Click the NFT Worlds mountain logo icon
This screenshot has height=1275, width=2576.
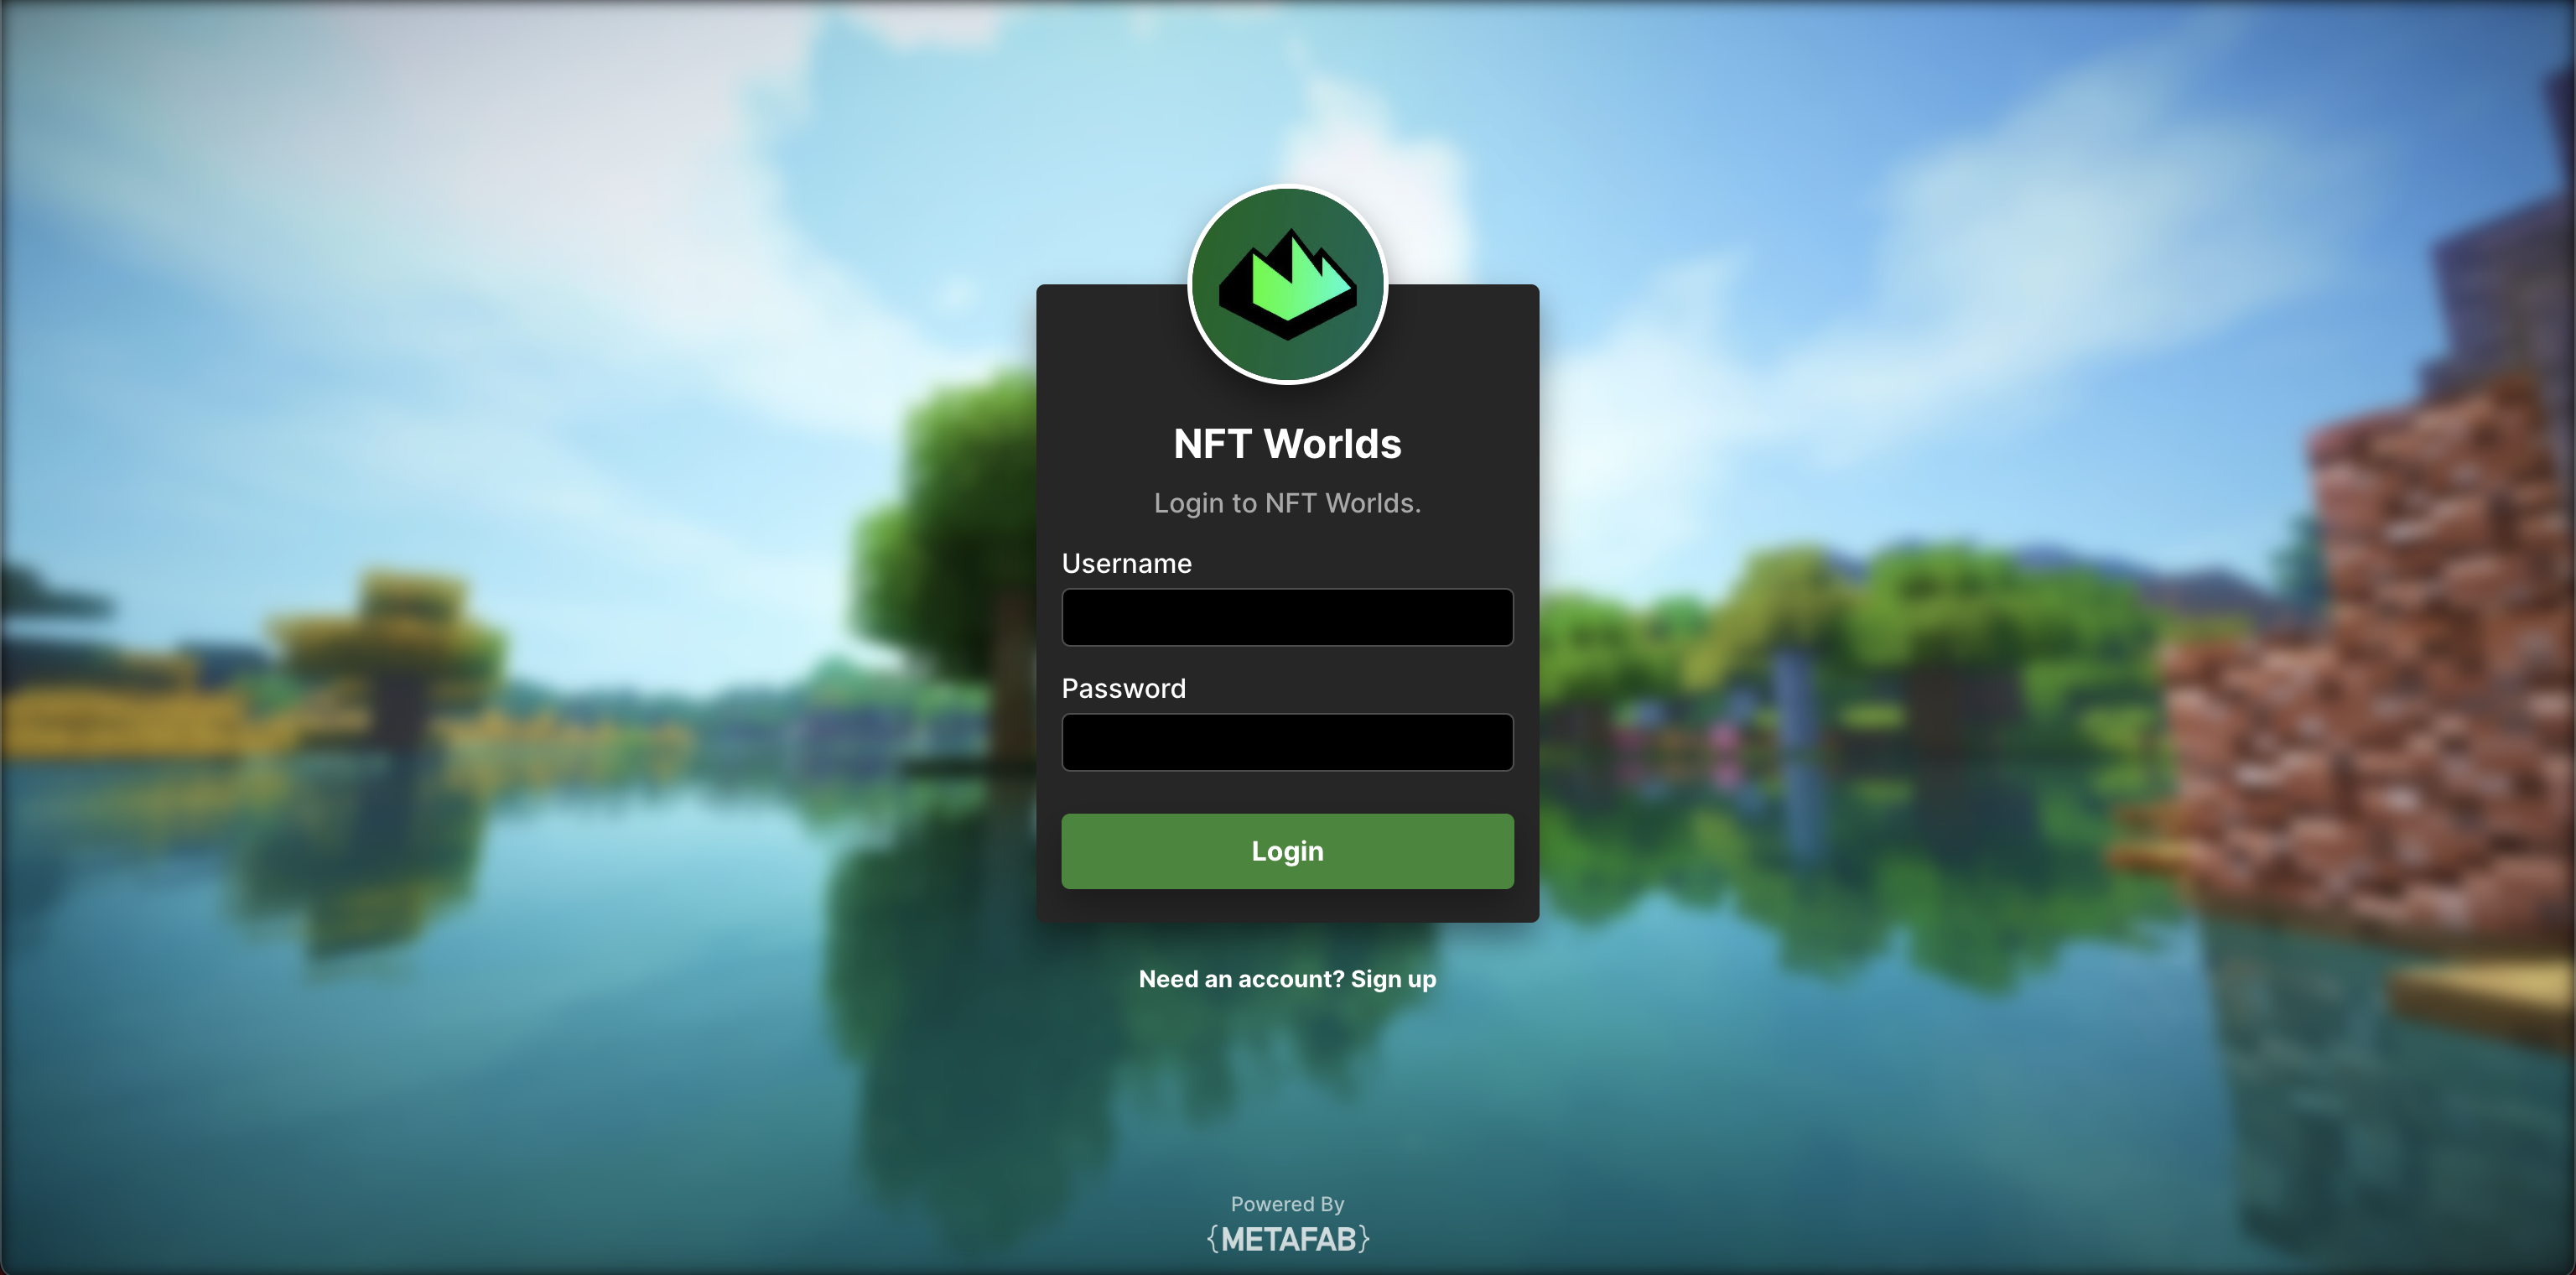pyautogui.click(x=1287, y=285)
